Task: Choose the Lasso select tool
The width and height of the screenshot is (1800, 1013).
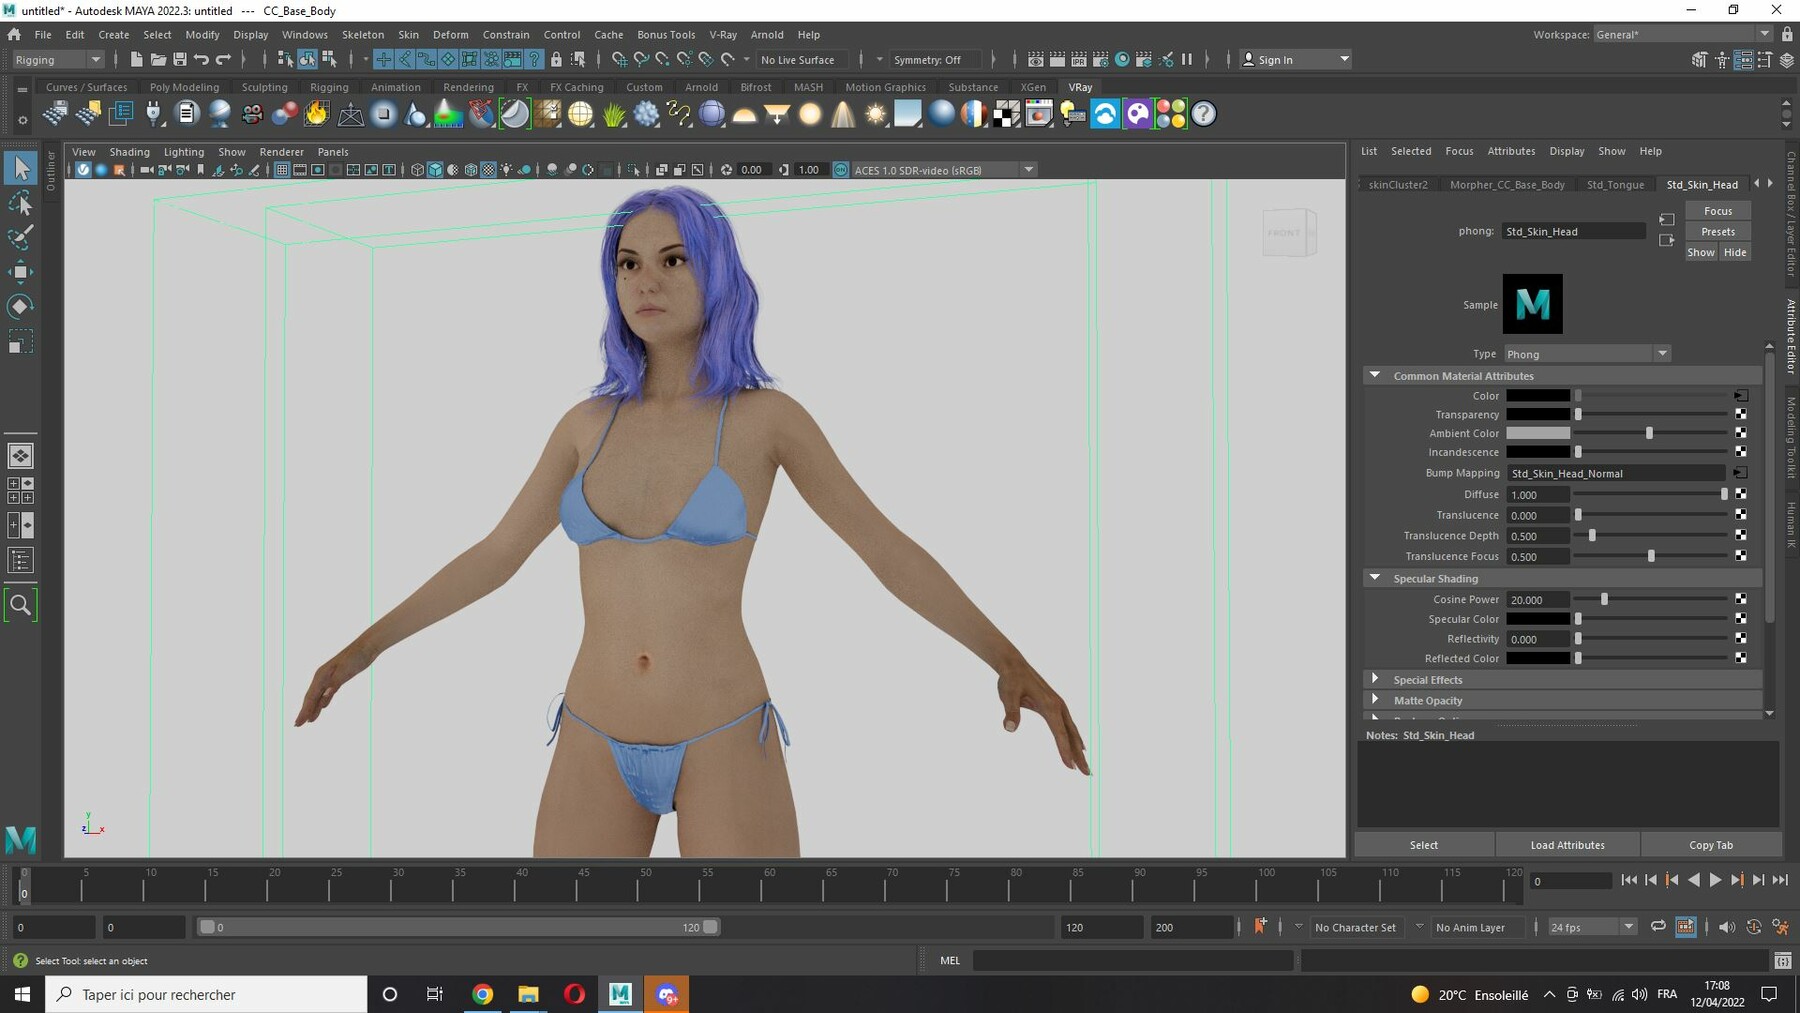Action: [20, 204]
